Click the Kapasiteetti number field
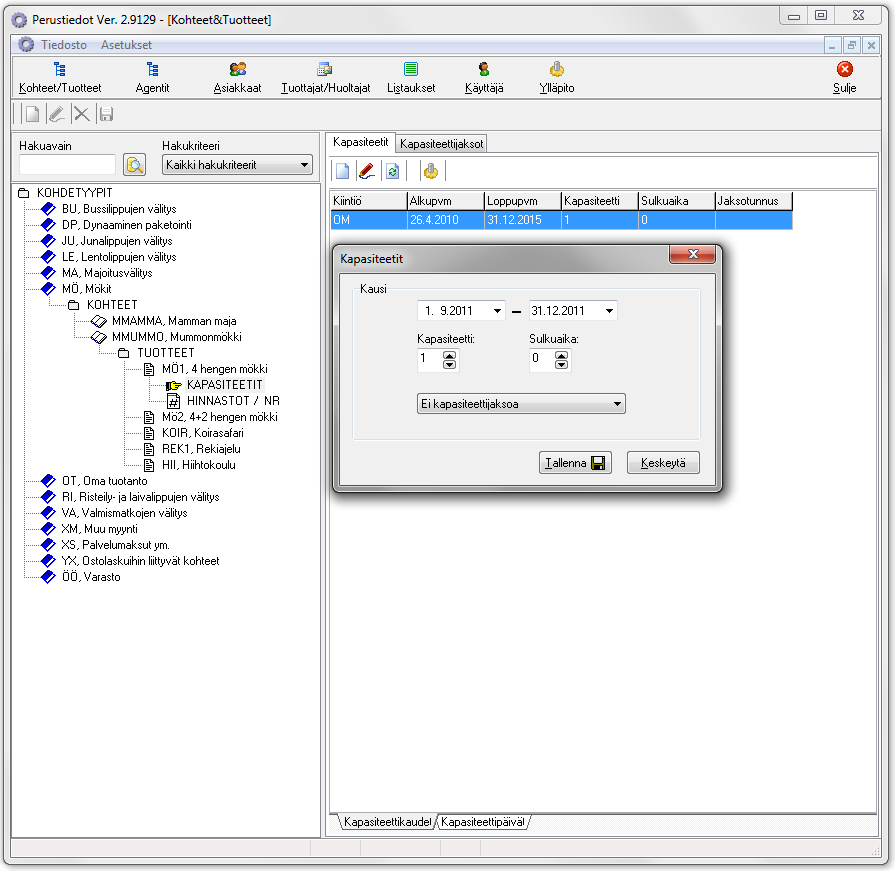895x871 pixels. coord(430,360)
